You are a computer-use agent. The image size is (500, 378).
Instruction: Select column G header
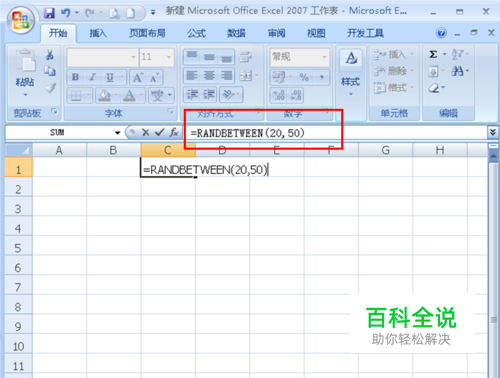coord(385,150)
